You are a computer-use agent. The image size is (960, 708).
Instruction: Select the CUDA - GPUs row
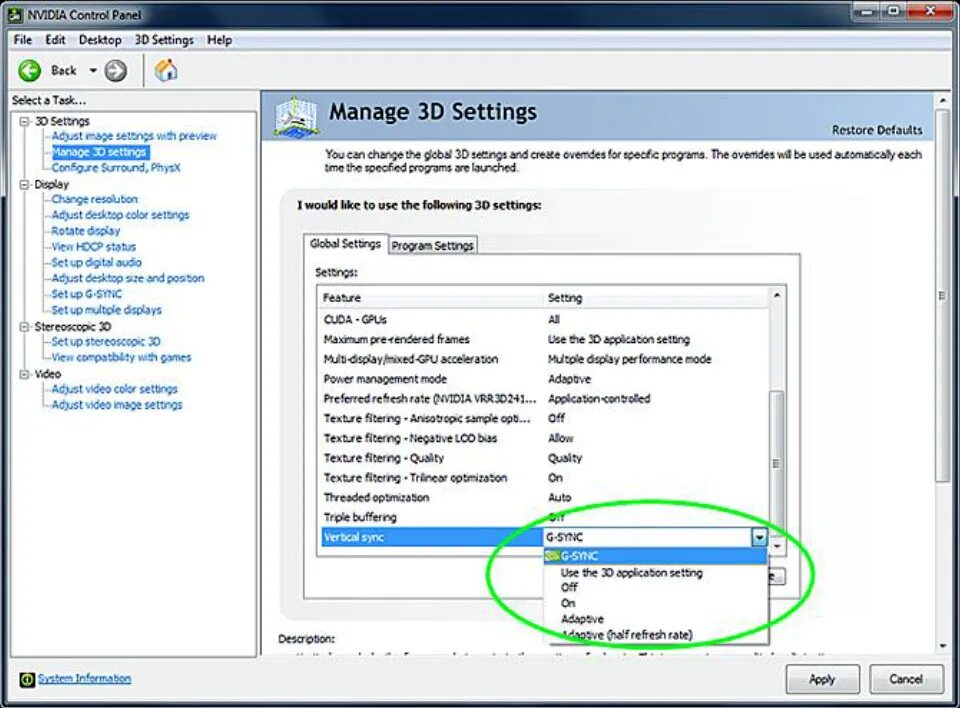pyautogui.click(x=545, y=320)
